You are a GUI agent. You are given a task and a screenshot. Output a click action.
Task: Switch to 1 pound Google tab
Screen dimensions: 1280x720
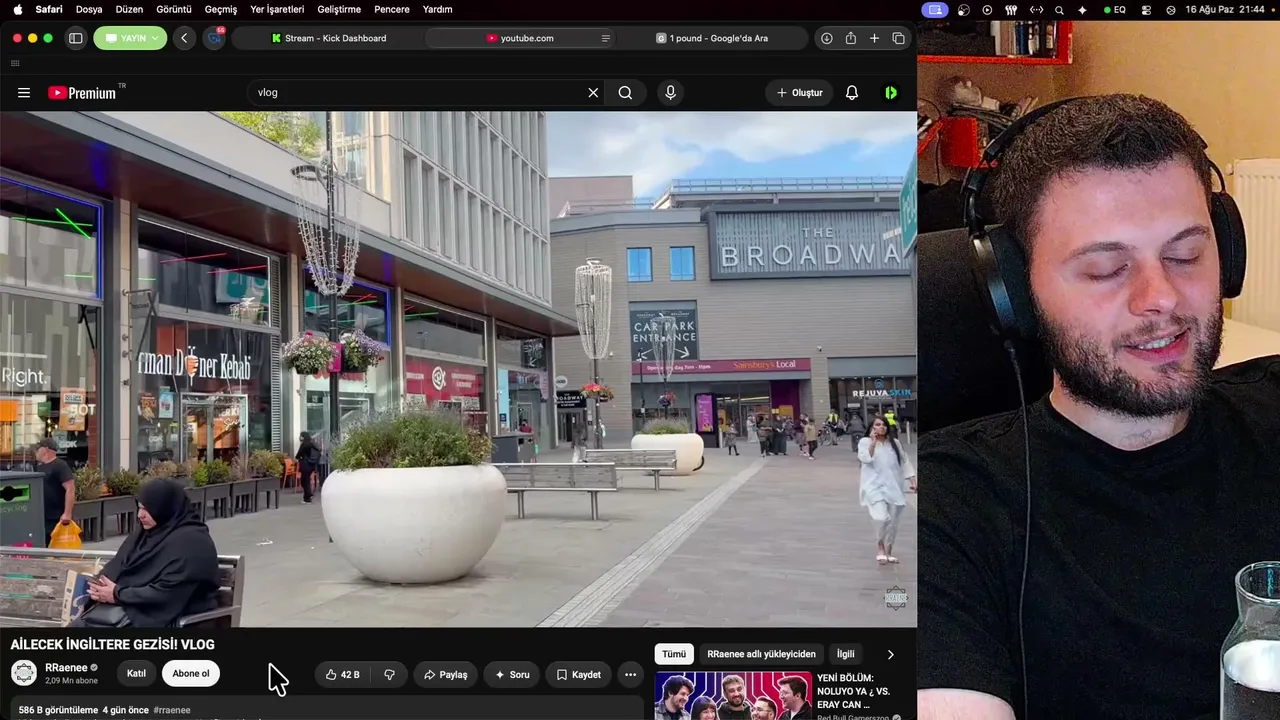point(711,38)
